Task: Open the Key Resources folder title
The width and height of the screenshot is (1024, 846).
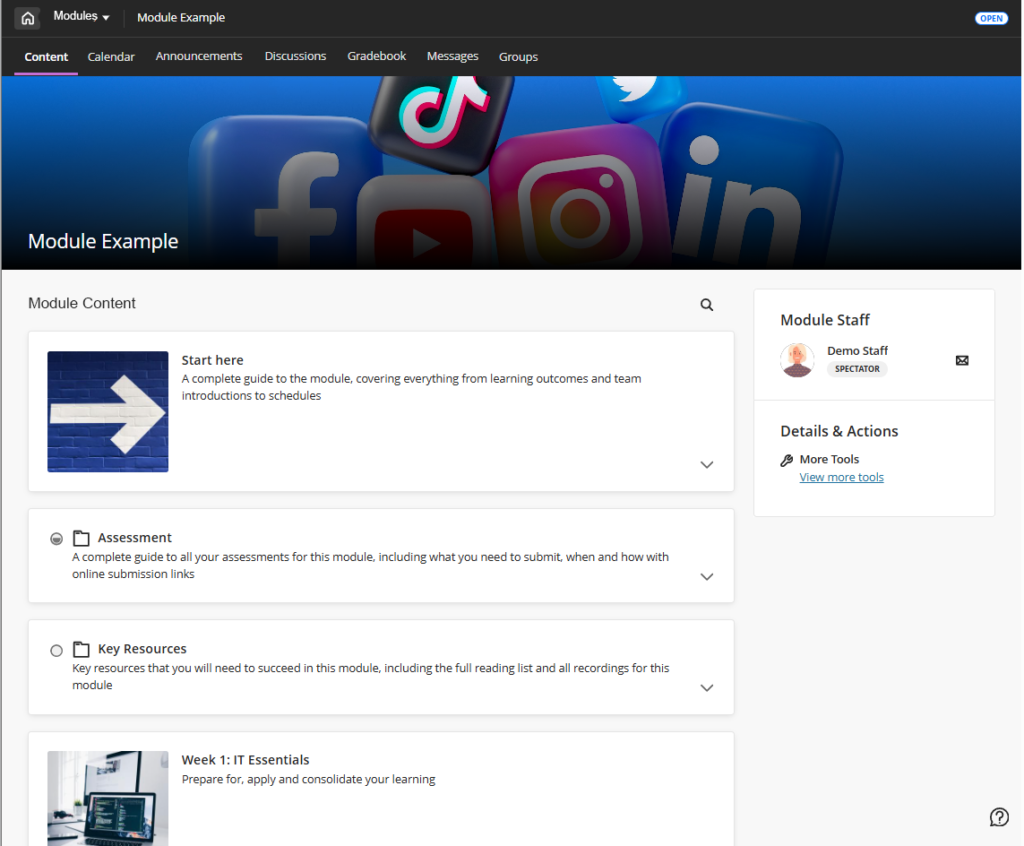Action: point(142,649)
